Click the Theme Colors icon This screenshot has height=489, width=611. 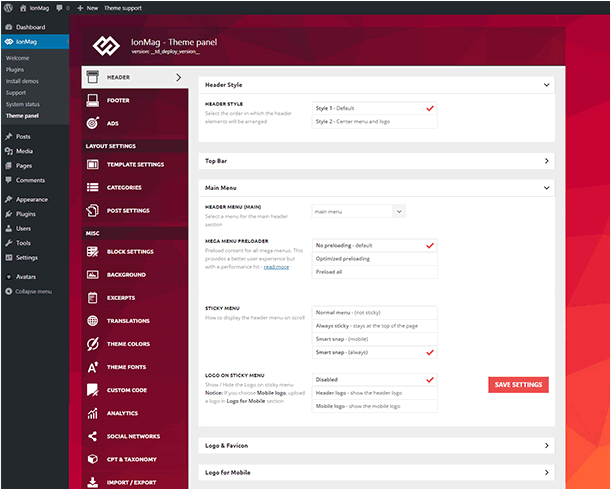[x=93, y=344]
